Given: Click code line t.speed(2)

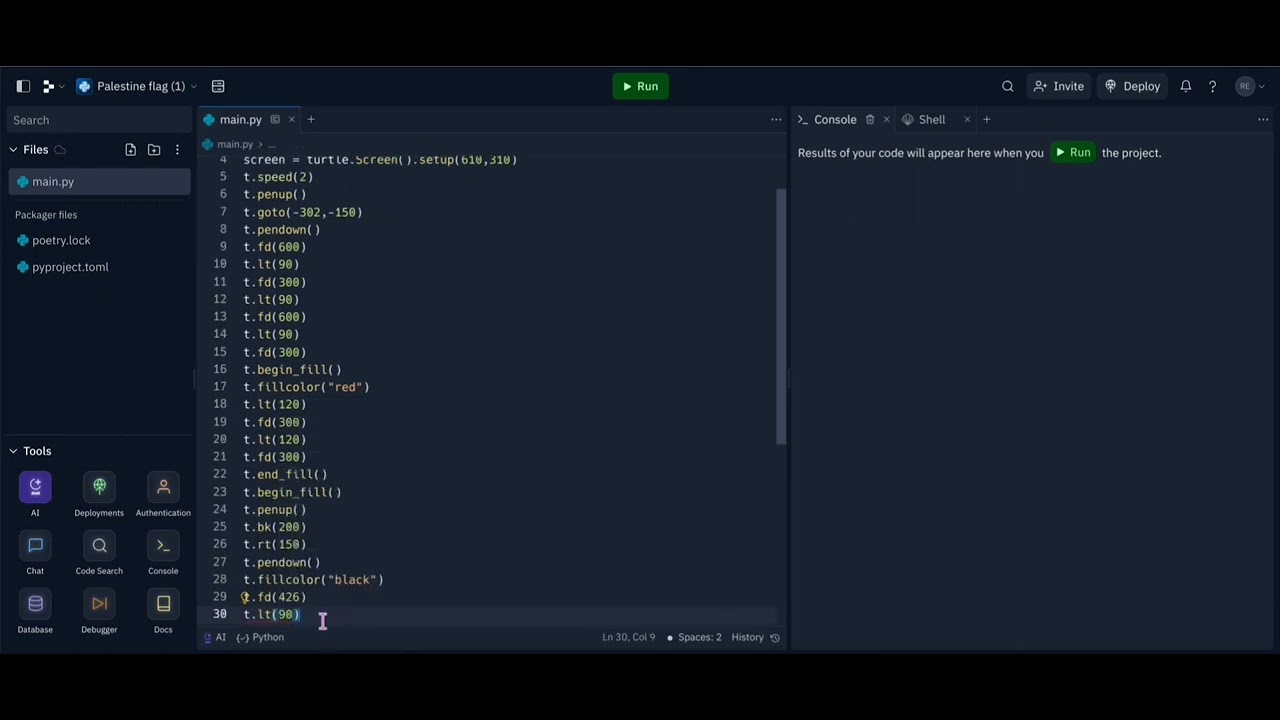Looking at the screenshot, I should point(278,177).
